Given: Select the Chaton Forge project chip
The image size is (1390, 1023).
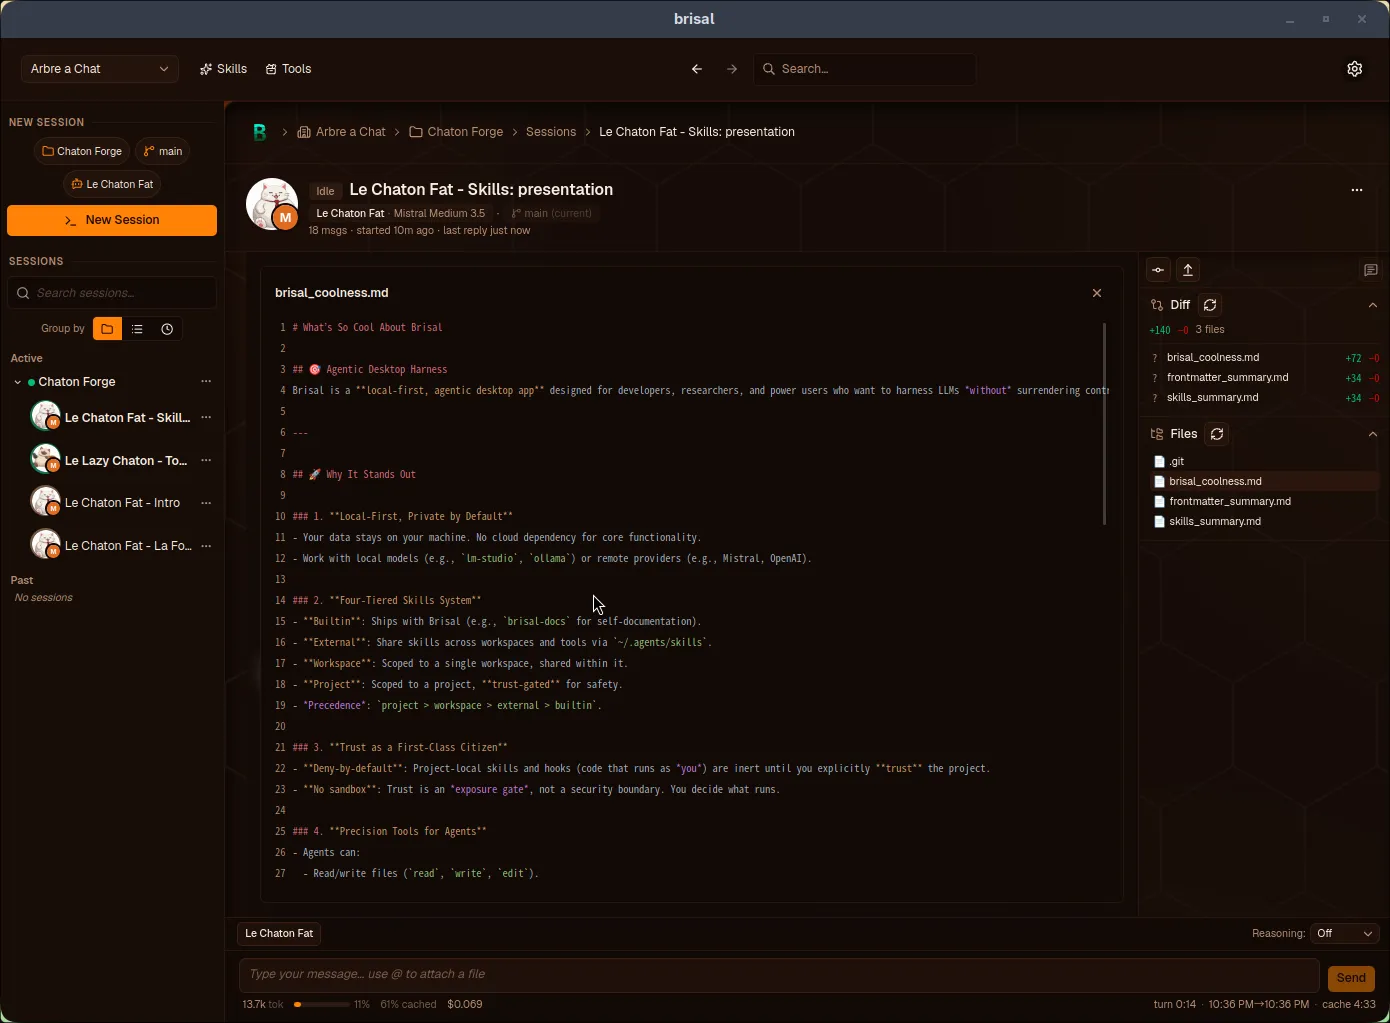Looking at the screenshot, I should (x=82, y=151).
